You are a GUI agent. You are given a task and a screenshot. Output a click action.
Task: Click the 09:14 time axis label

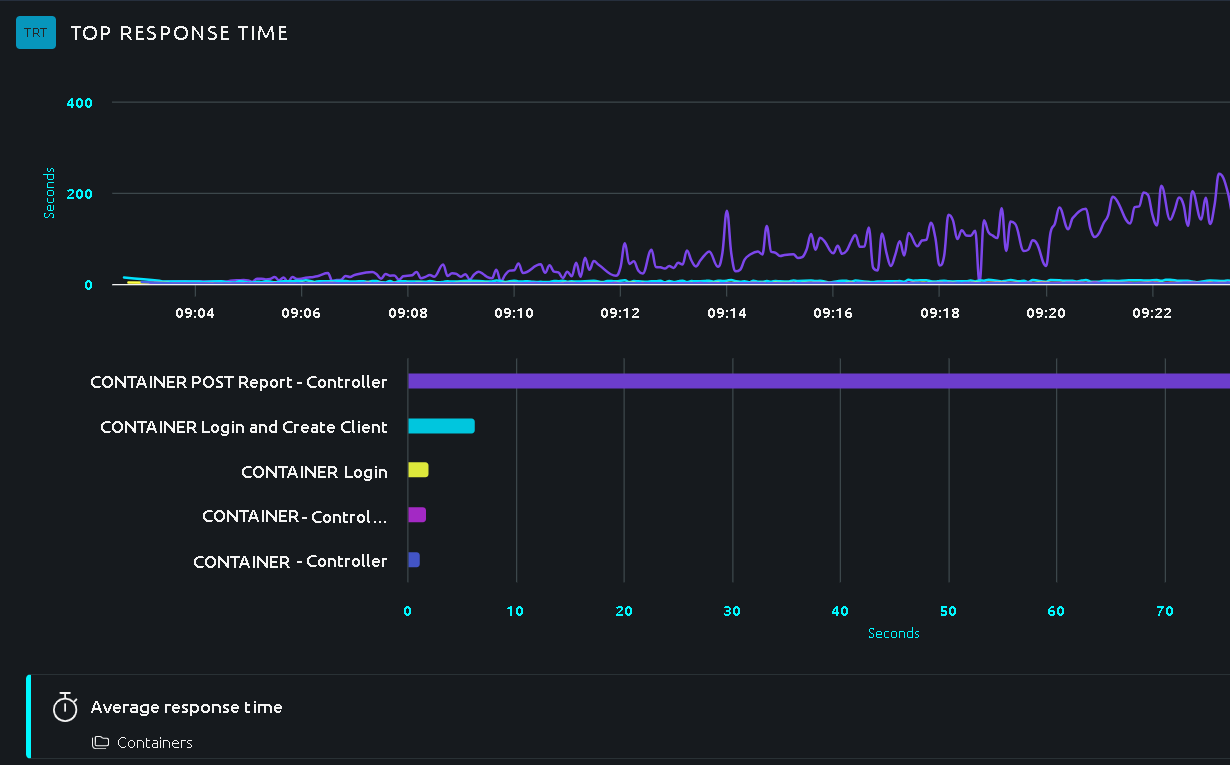(727, 313)
